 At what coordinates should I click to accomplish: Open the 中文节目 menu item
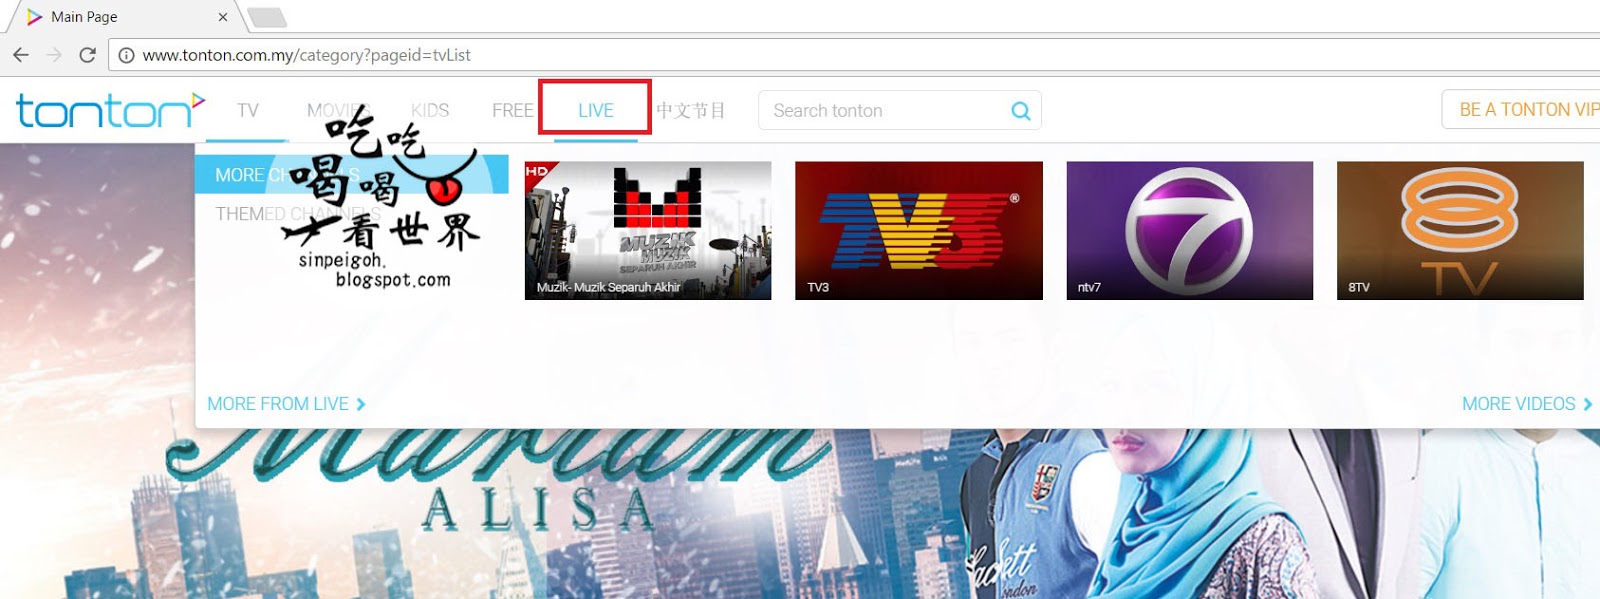pyautogui.click(x=691, y=110)
